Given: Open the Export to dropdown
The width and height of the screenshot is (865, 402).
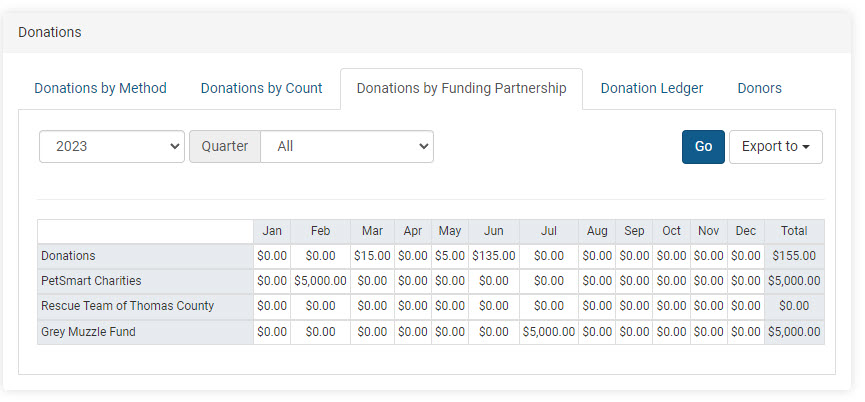Looking at the screenshot, I should pos(776,146).
